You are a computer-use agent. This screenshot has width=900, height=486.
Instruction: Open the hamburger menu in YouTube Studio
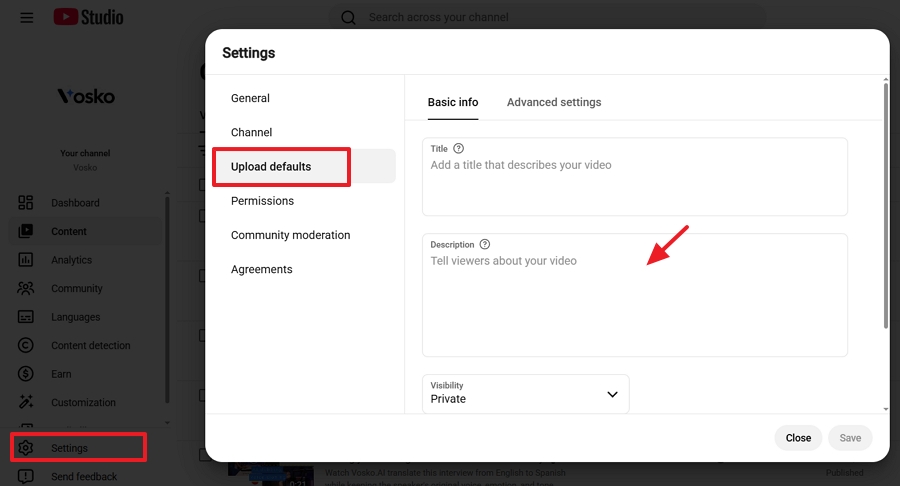[26, 17]
